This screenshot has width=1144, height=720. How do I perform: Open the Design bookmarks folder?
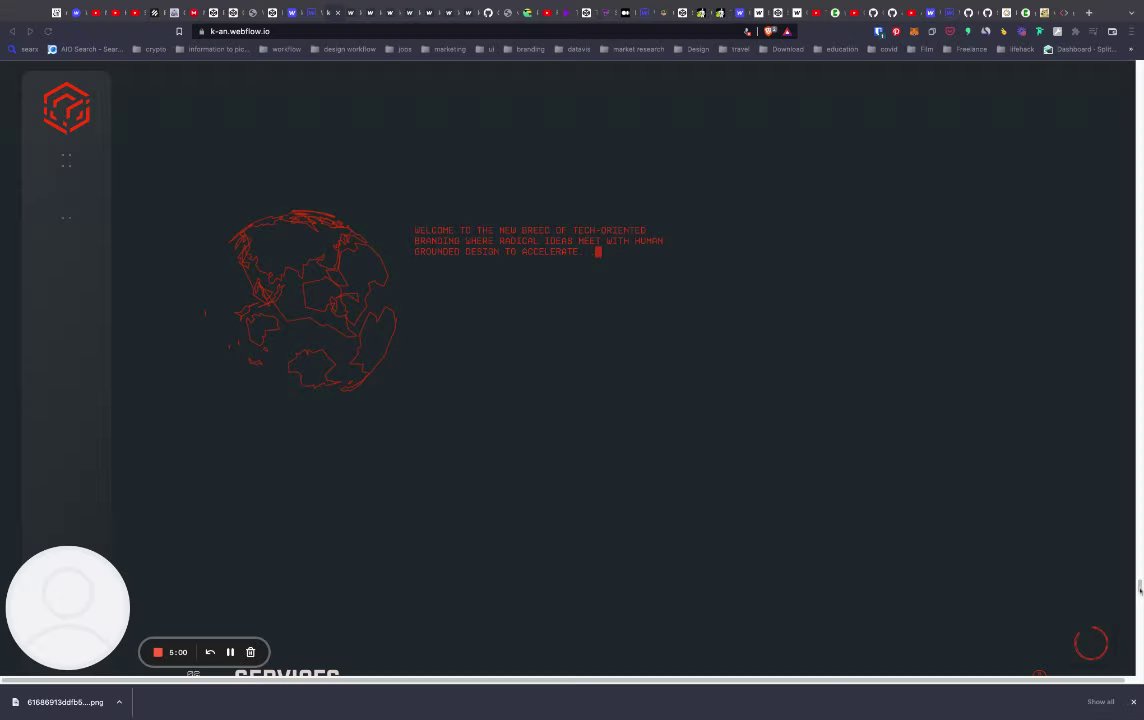click(692, 50)
